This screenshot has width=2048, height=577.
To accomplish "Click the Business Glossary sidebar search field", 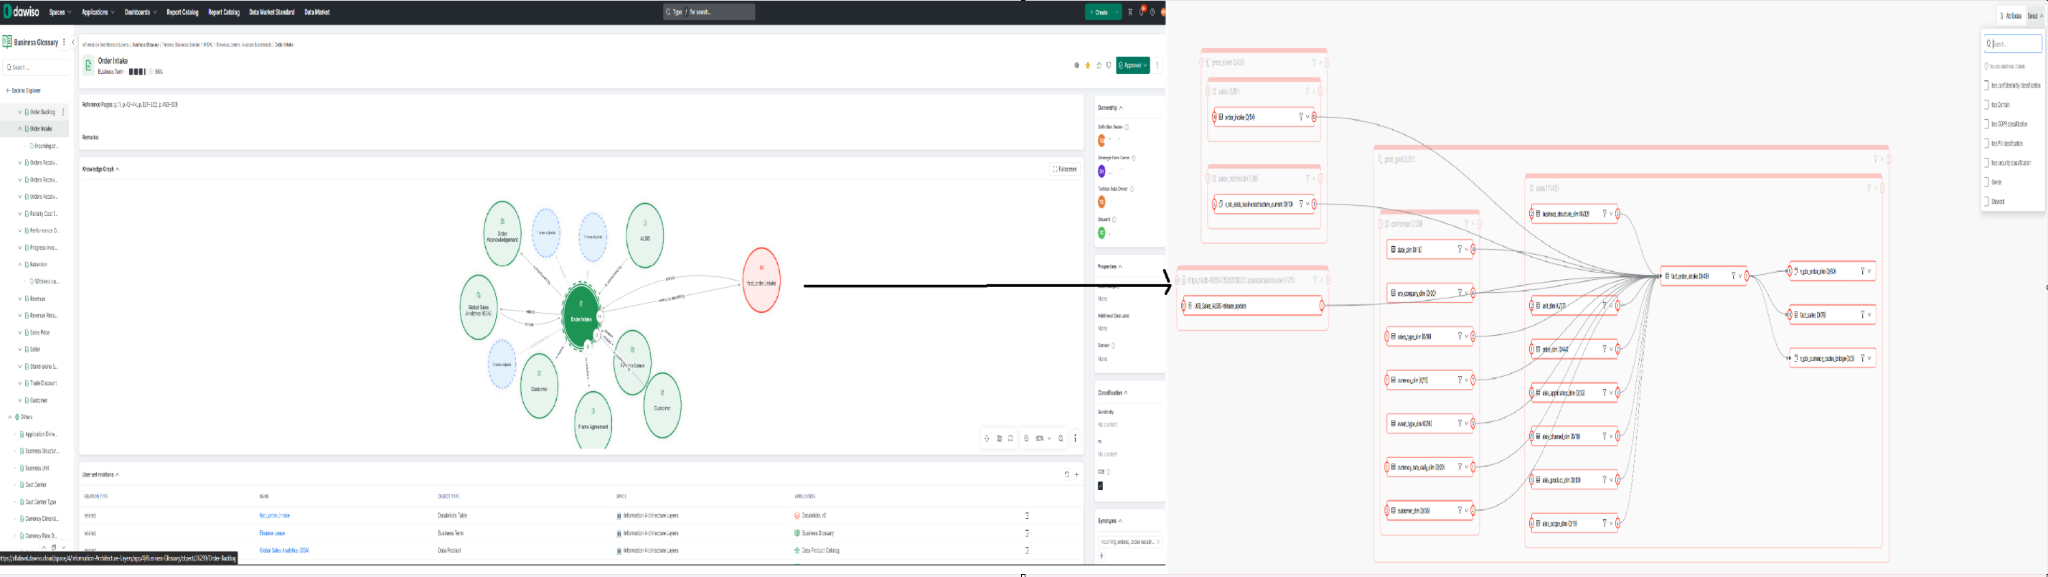I will [x=36, y=67].
